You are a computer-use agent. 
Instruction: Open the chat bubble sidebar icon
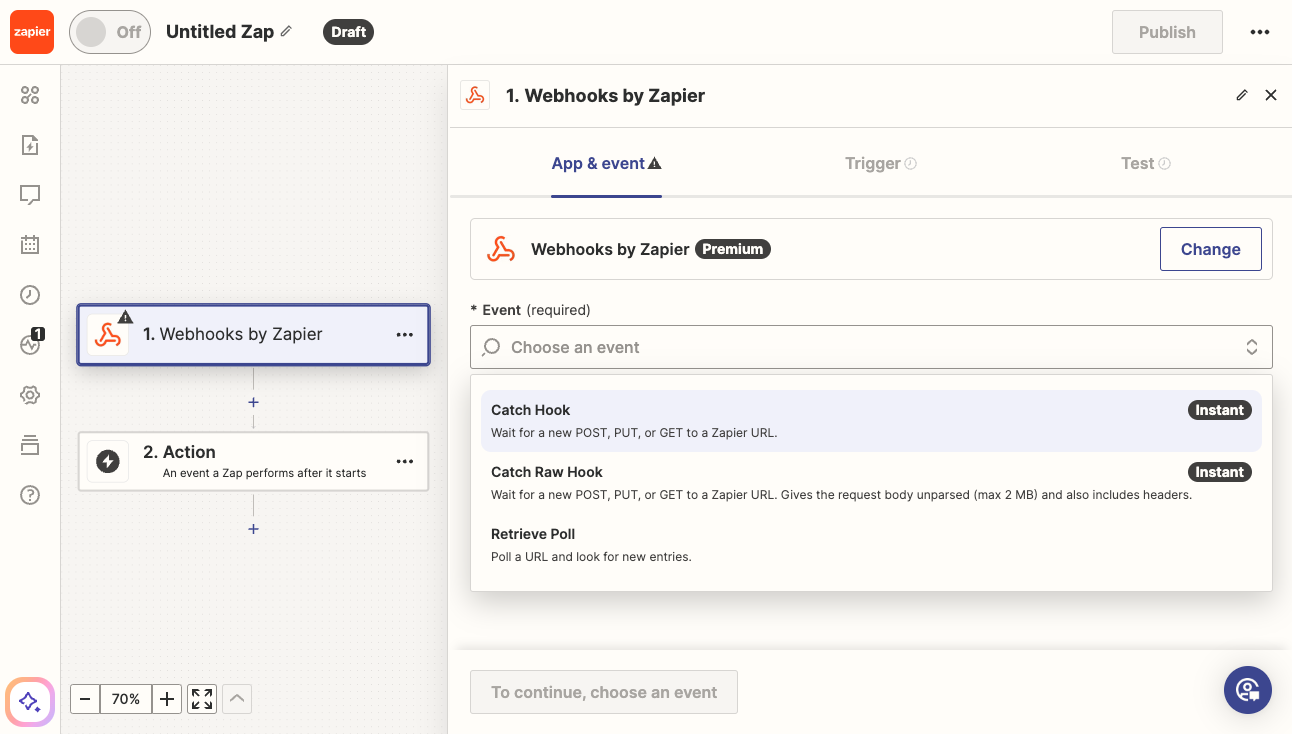pyautogui.click(x=30, y=194)
